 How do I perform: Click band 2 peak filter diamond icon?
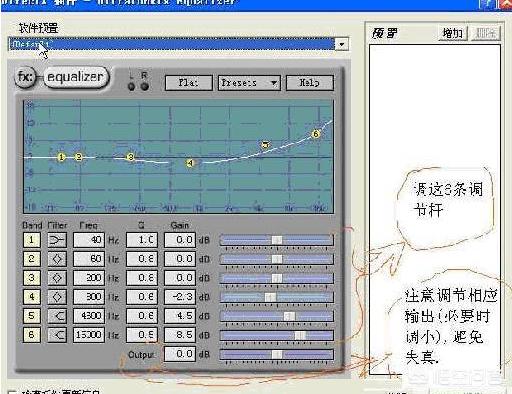(x=57, y=259)
